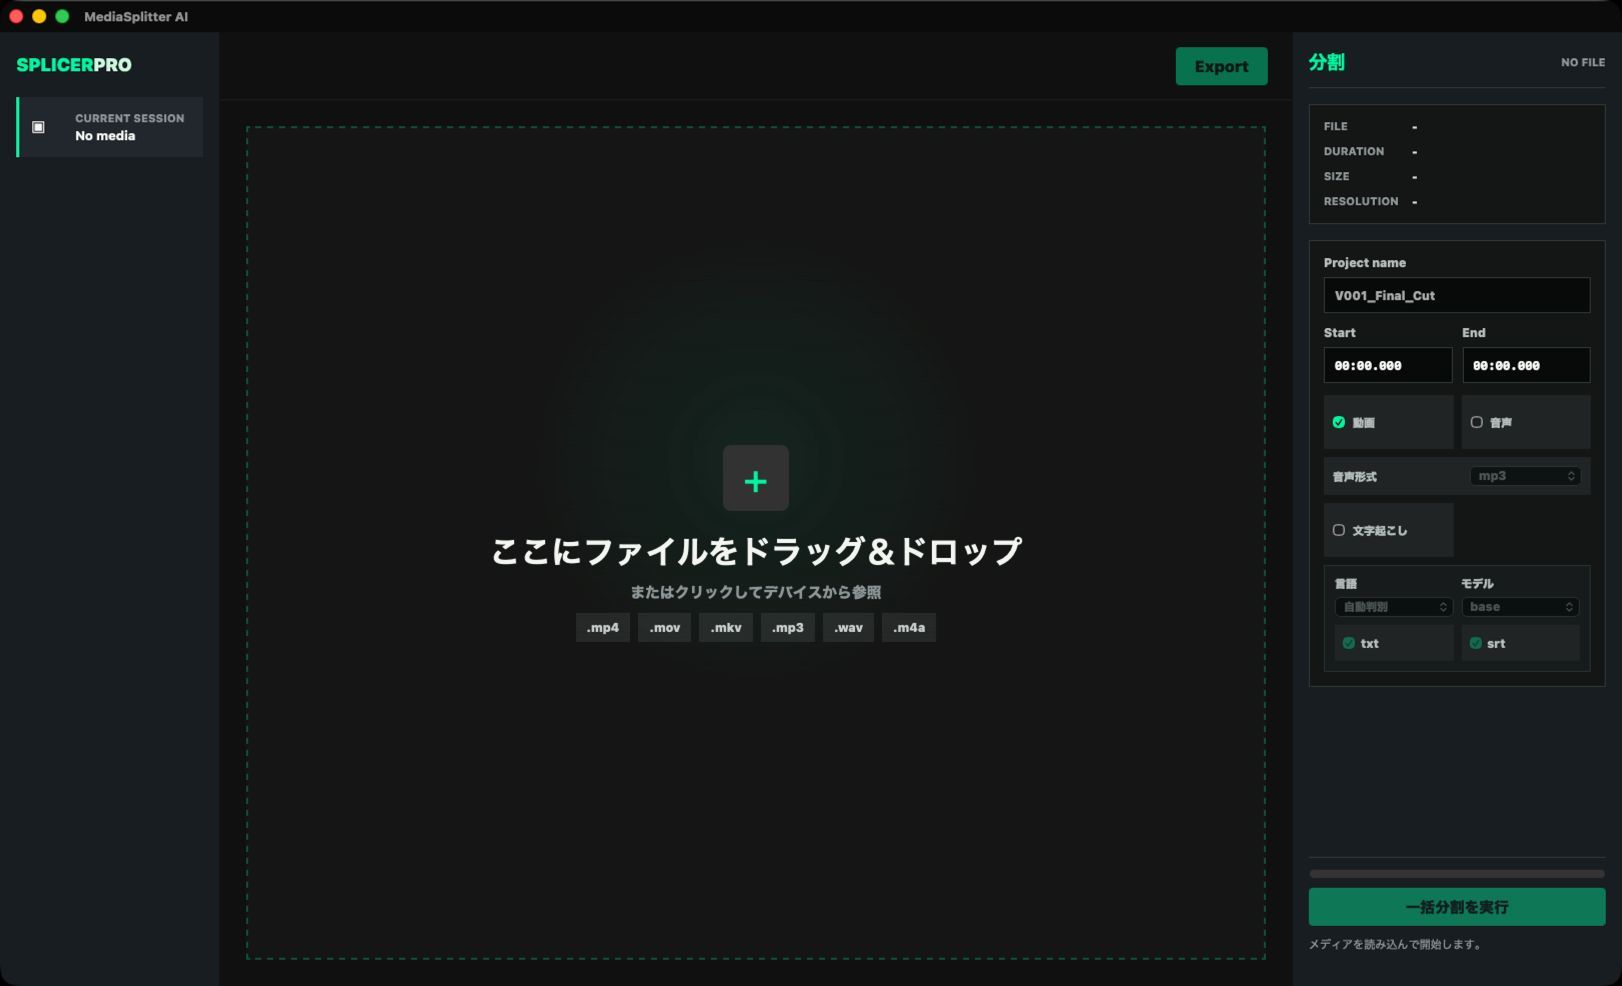Click the progress bar above the split button
This screenshot has width=1622, height=986.
[1457, 874]
